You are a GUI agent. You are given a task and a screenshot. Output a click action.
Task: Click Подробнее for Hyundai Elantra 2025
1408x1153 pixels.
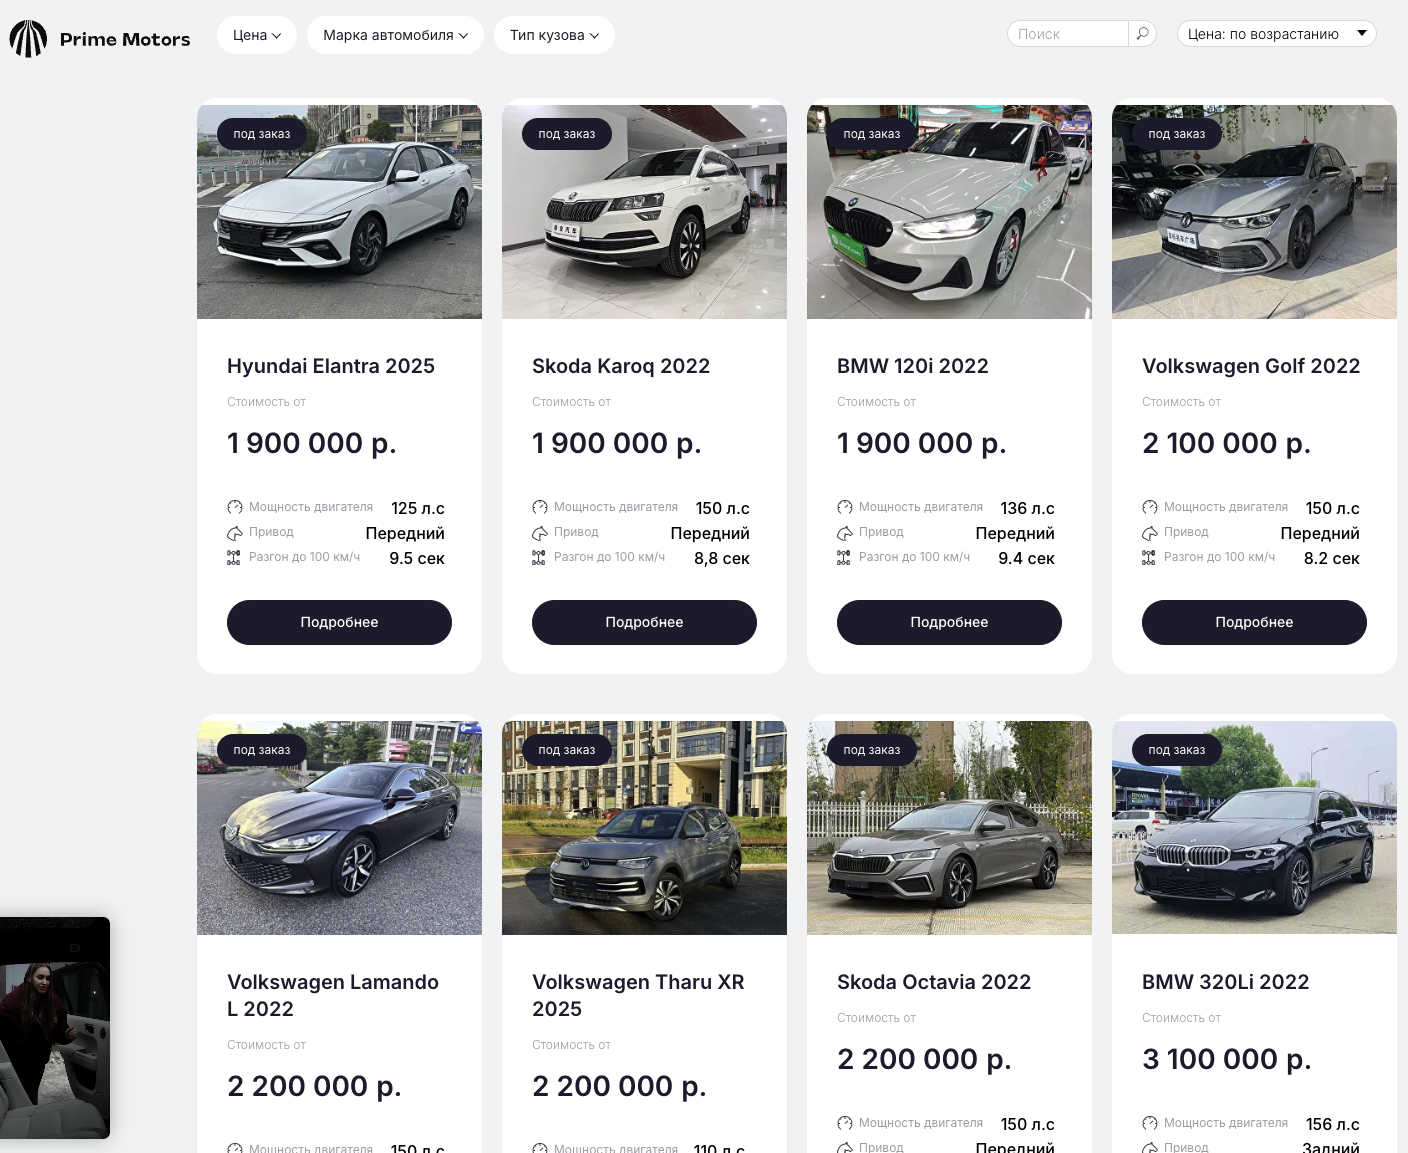tap(339, 622)
